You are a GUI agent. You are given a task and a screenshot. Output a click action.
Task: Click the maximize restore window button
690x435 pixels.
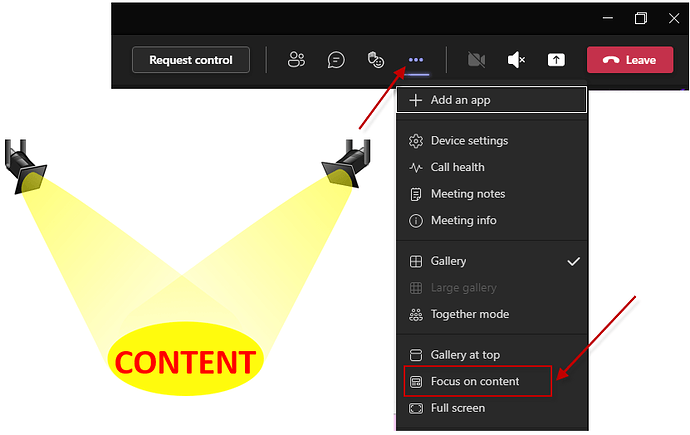[x=641, y=18]
